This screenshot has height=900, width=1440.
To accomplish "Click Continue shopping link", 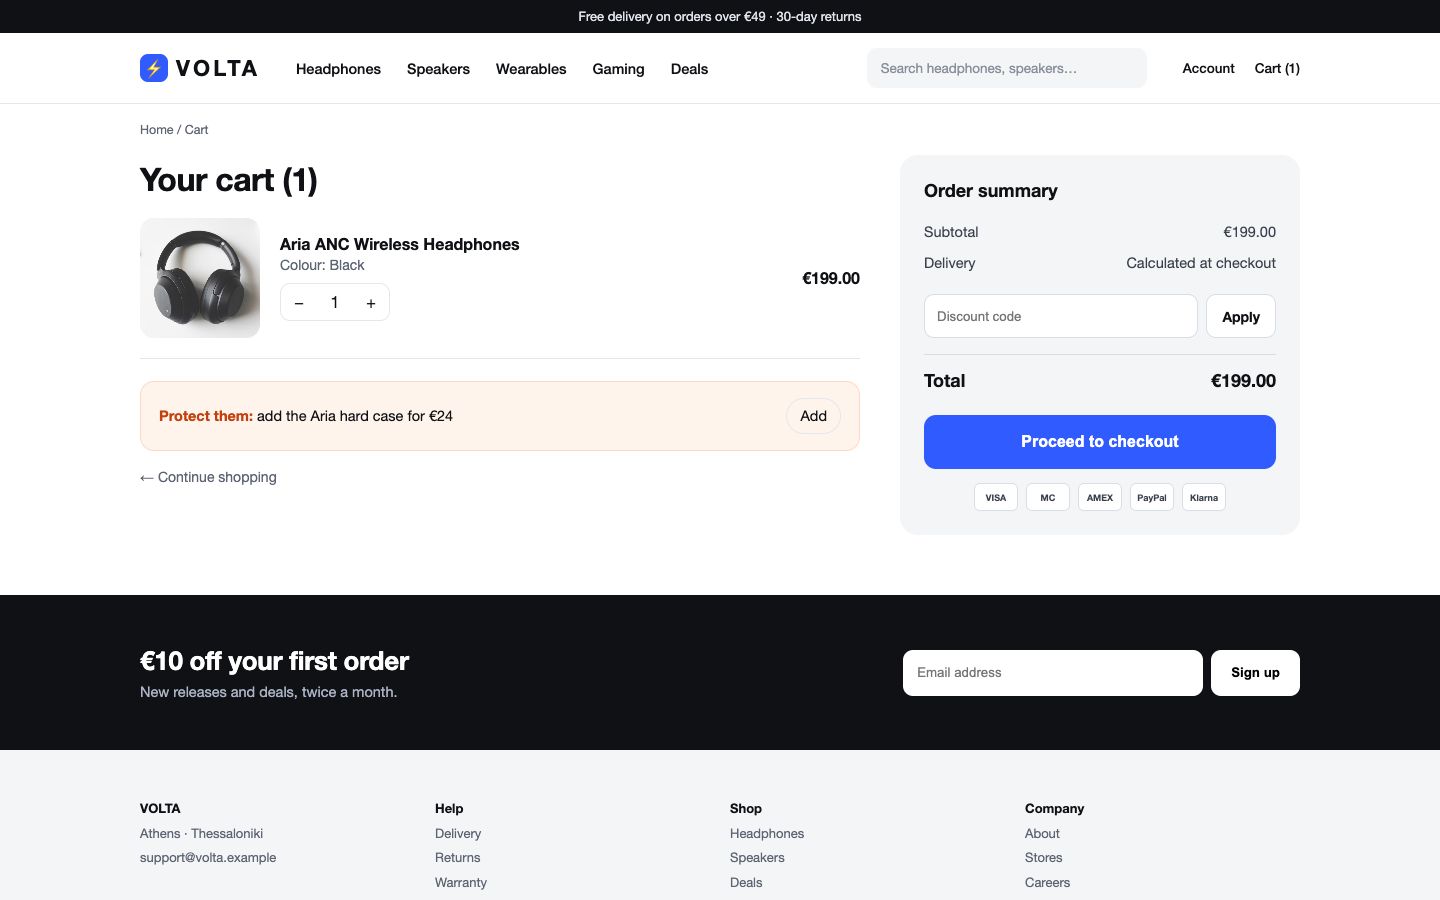I will coord(208,477).
